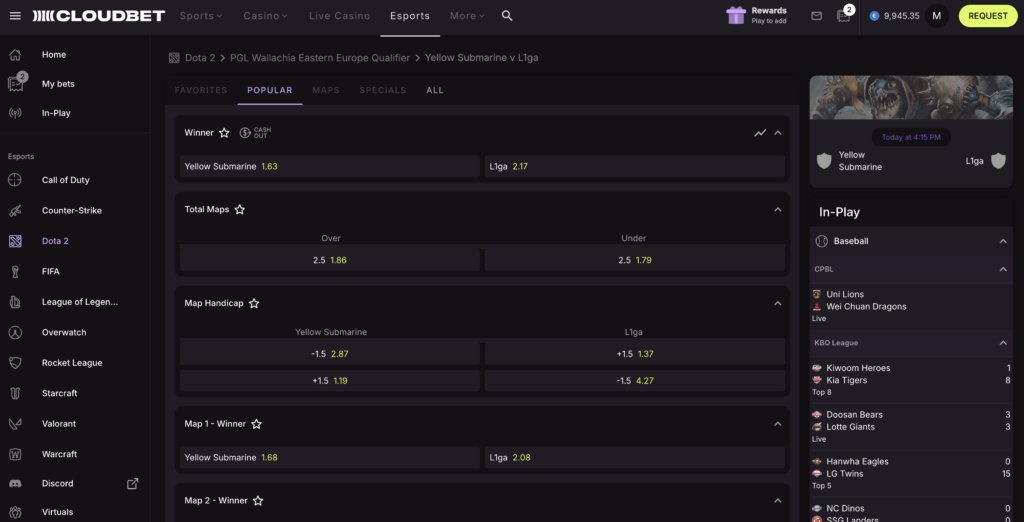Switch to the Favorites tab
The image size is (1024, 522).
(x=201, y=90)
